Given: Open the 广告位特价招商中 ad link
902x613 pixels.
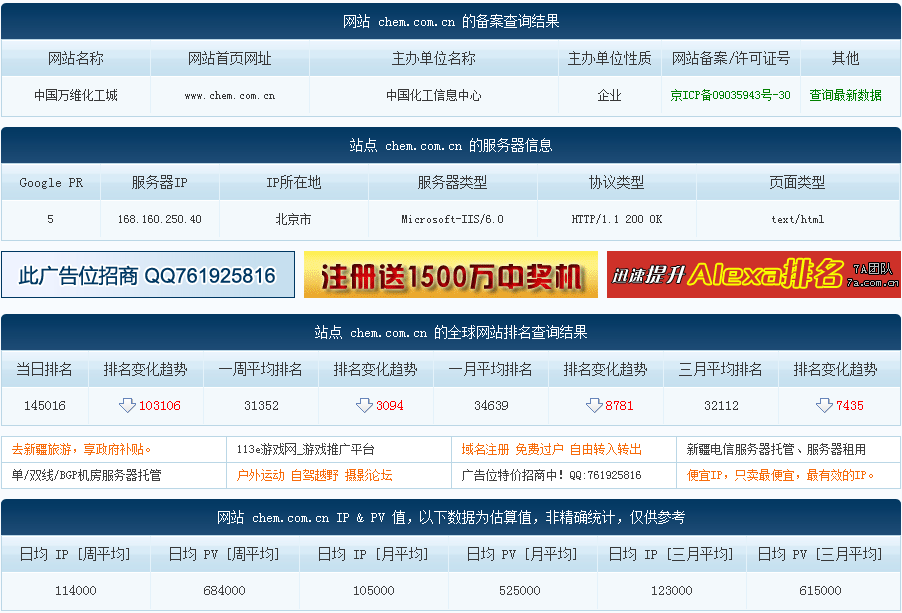Looking at the screenshot, I should tap(551, 475).
